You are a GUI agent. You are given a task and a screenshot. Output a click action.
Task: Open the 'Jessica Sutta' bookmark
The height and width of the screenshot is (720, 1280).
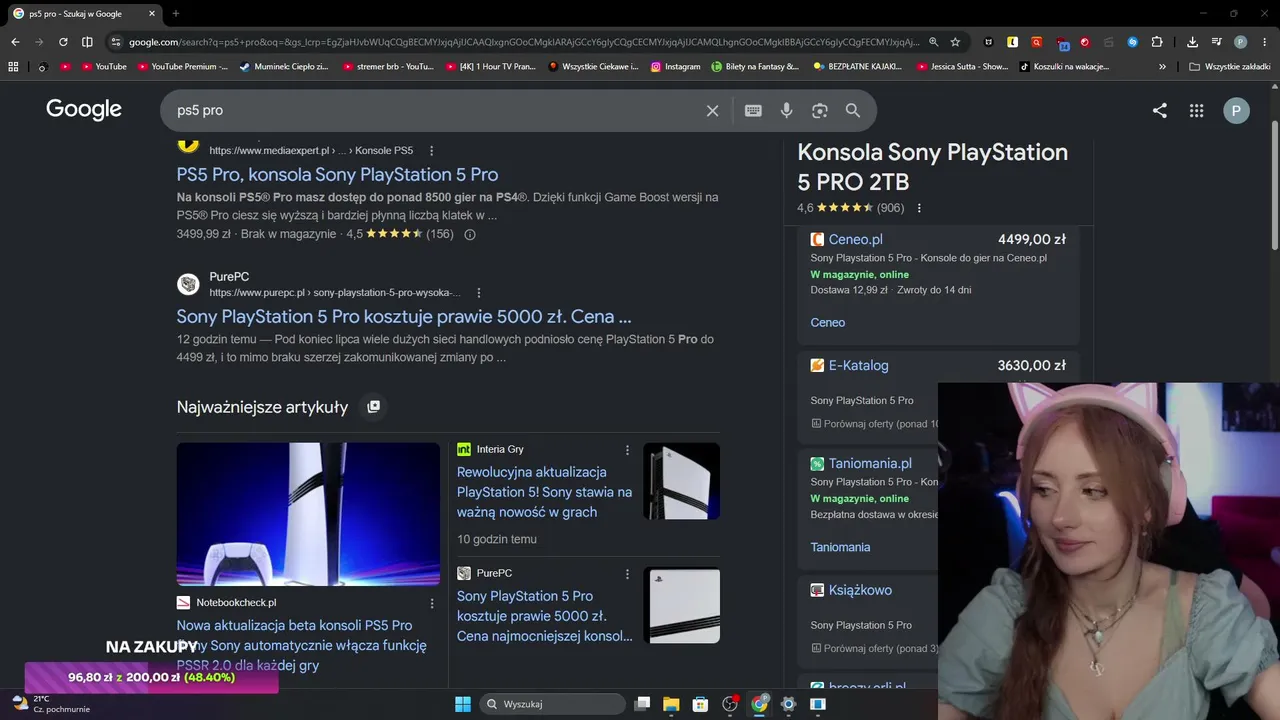click(961, 67)
